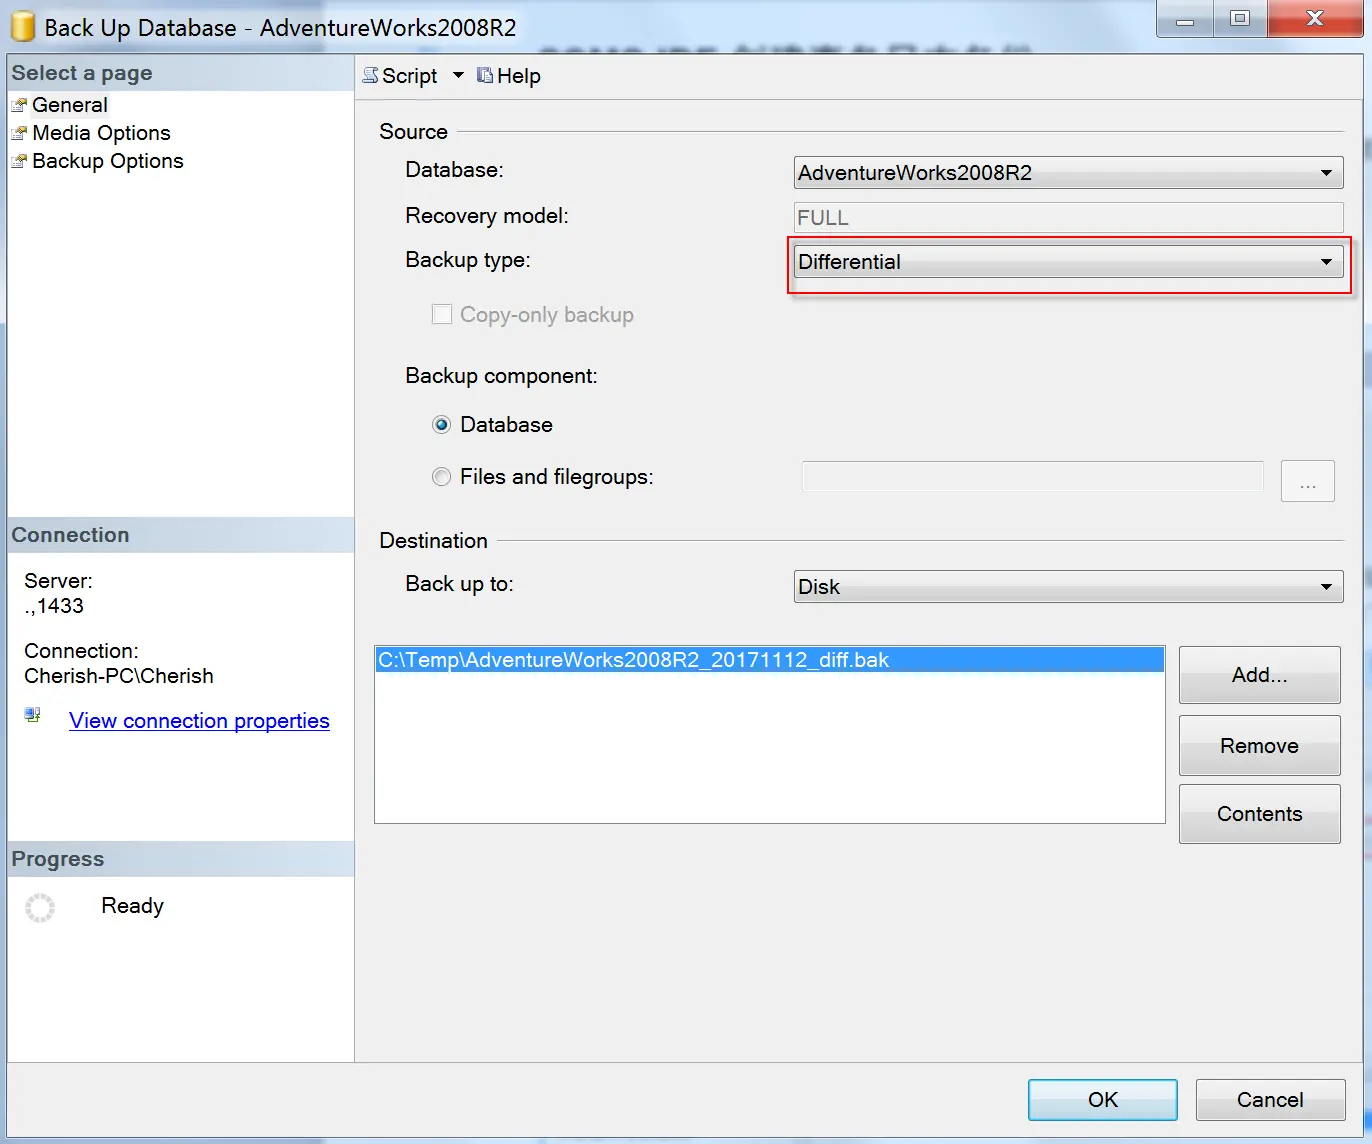The height and width of the screenshot is (1144, 1372).
Task: Open View connection properties link
Action: pos(199,721)
